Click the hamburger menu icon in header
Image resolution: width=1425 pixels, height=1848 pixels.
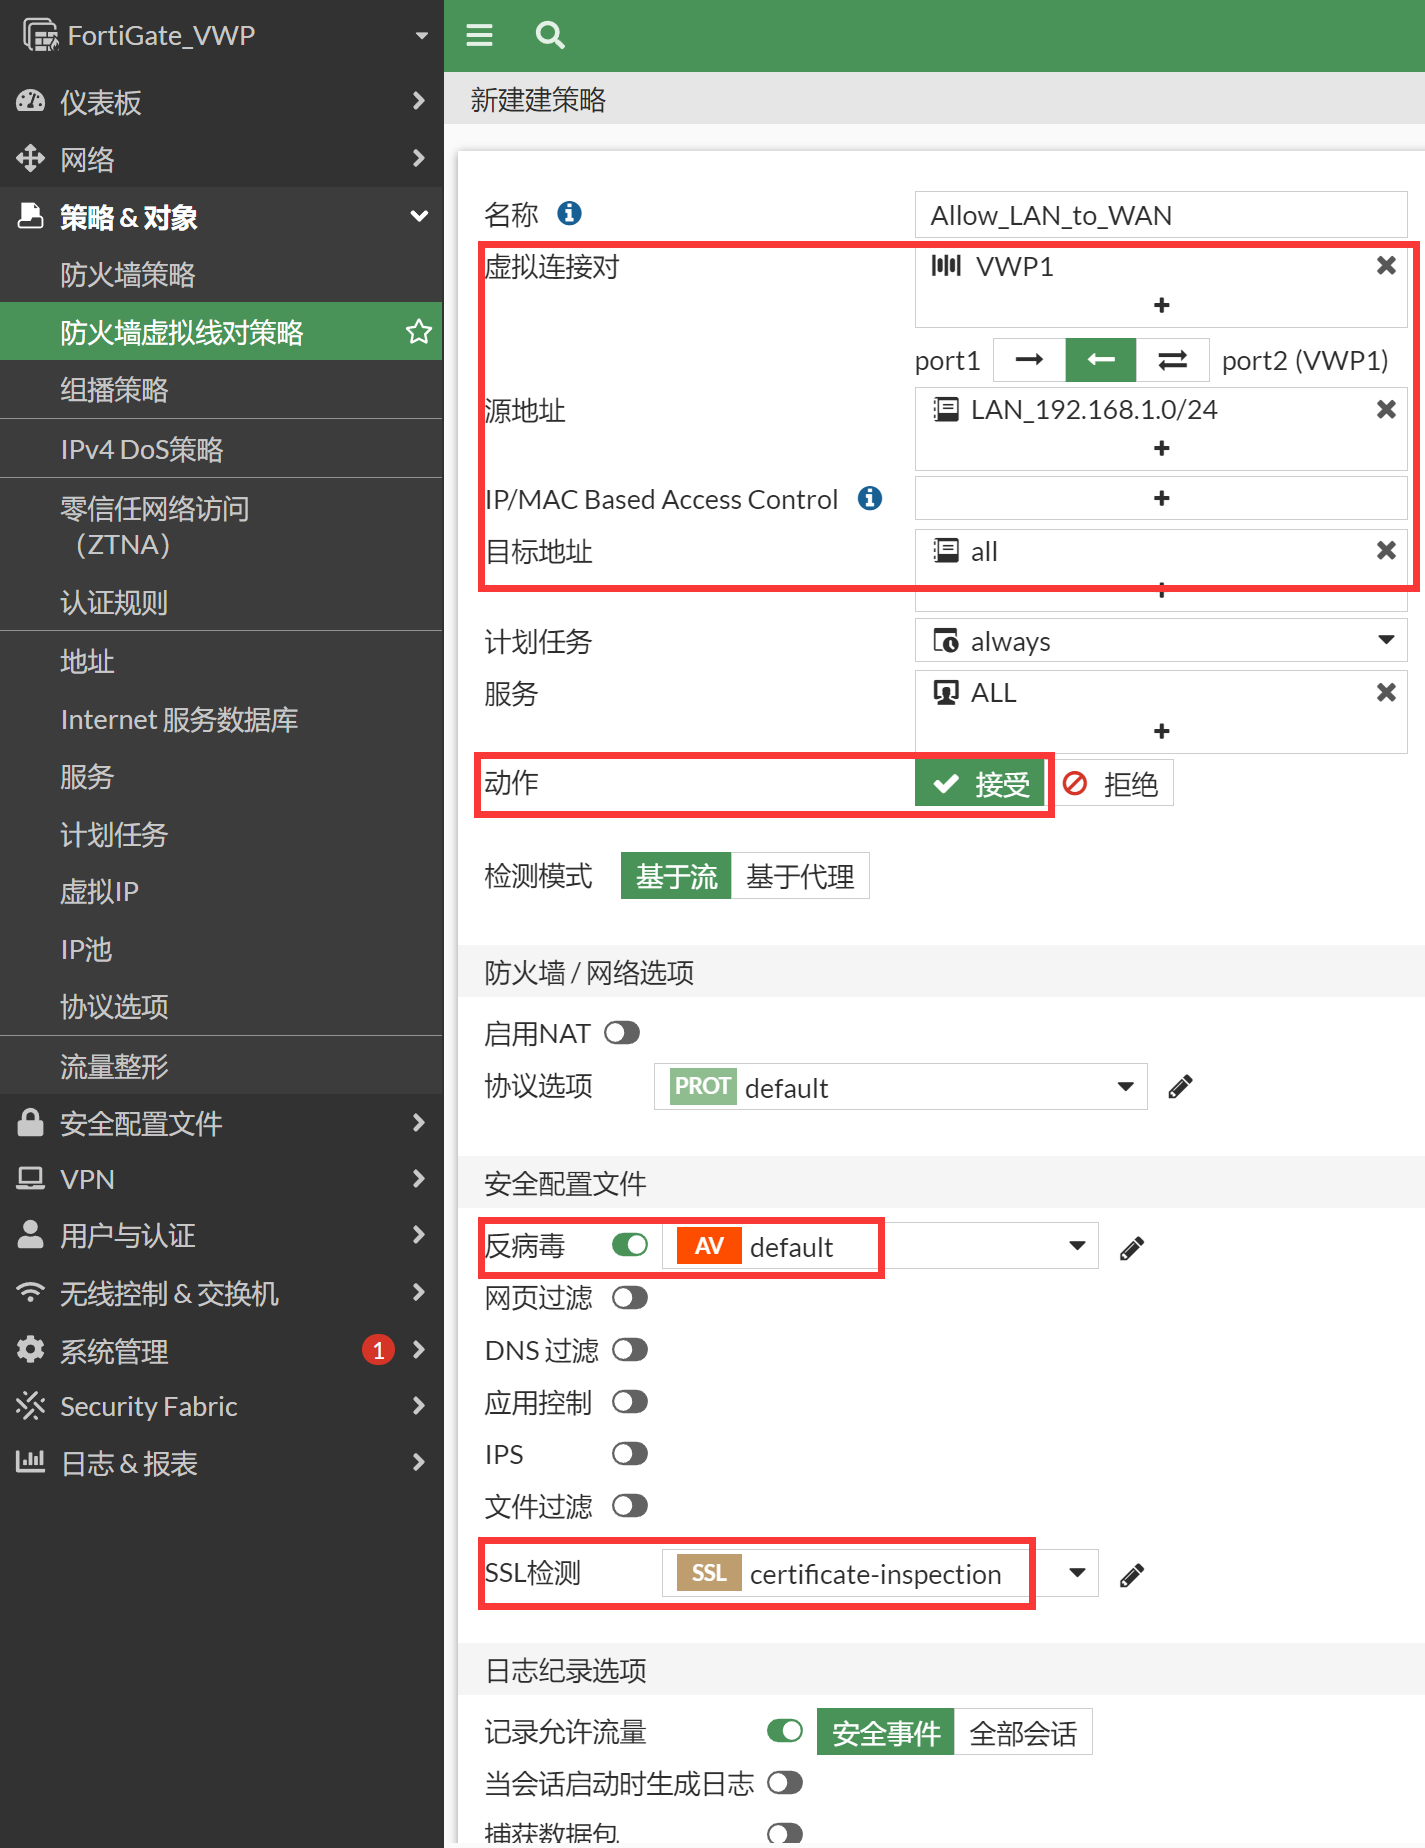pos(480,36)
